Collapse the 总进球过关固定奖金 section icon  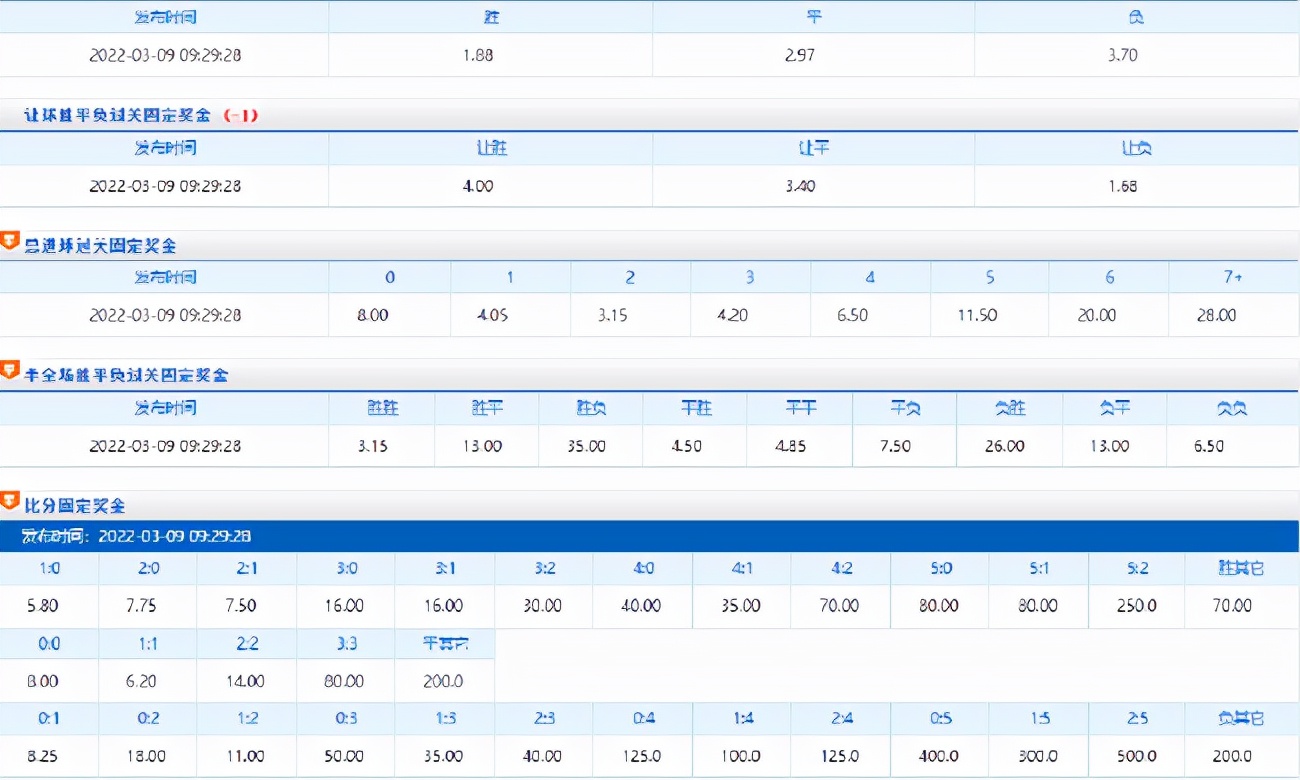10,241
